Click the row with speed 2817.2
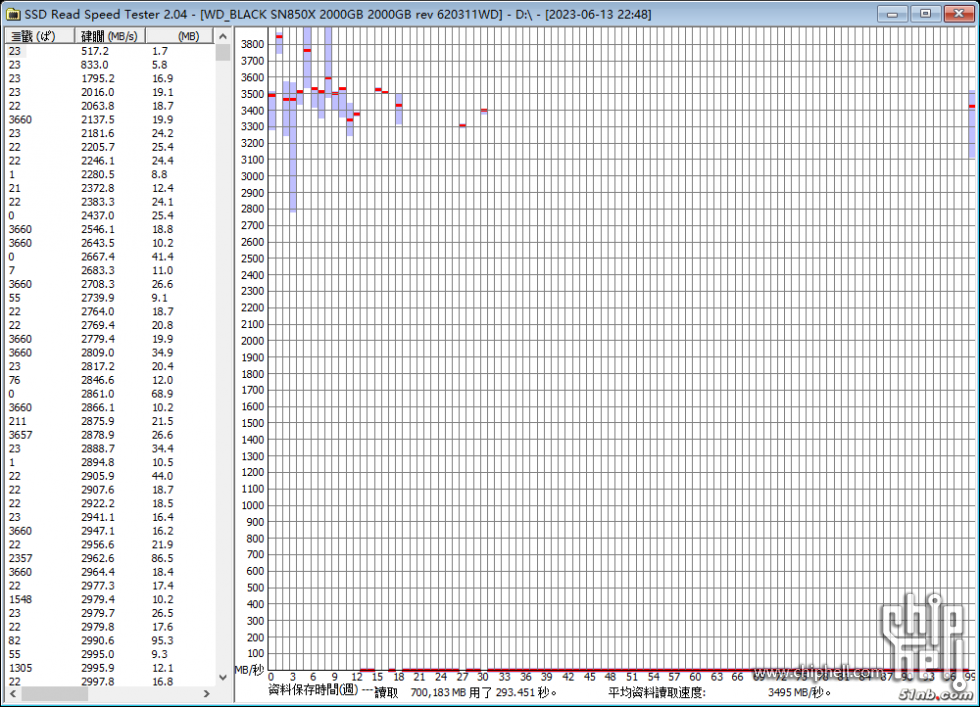The height and width of the screenshot is (707, 980). point(110,367)
